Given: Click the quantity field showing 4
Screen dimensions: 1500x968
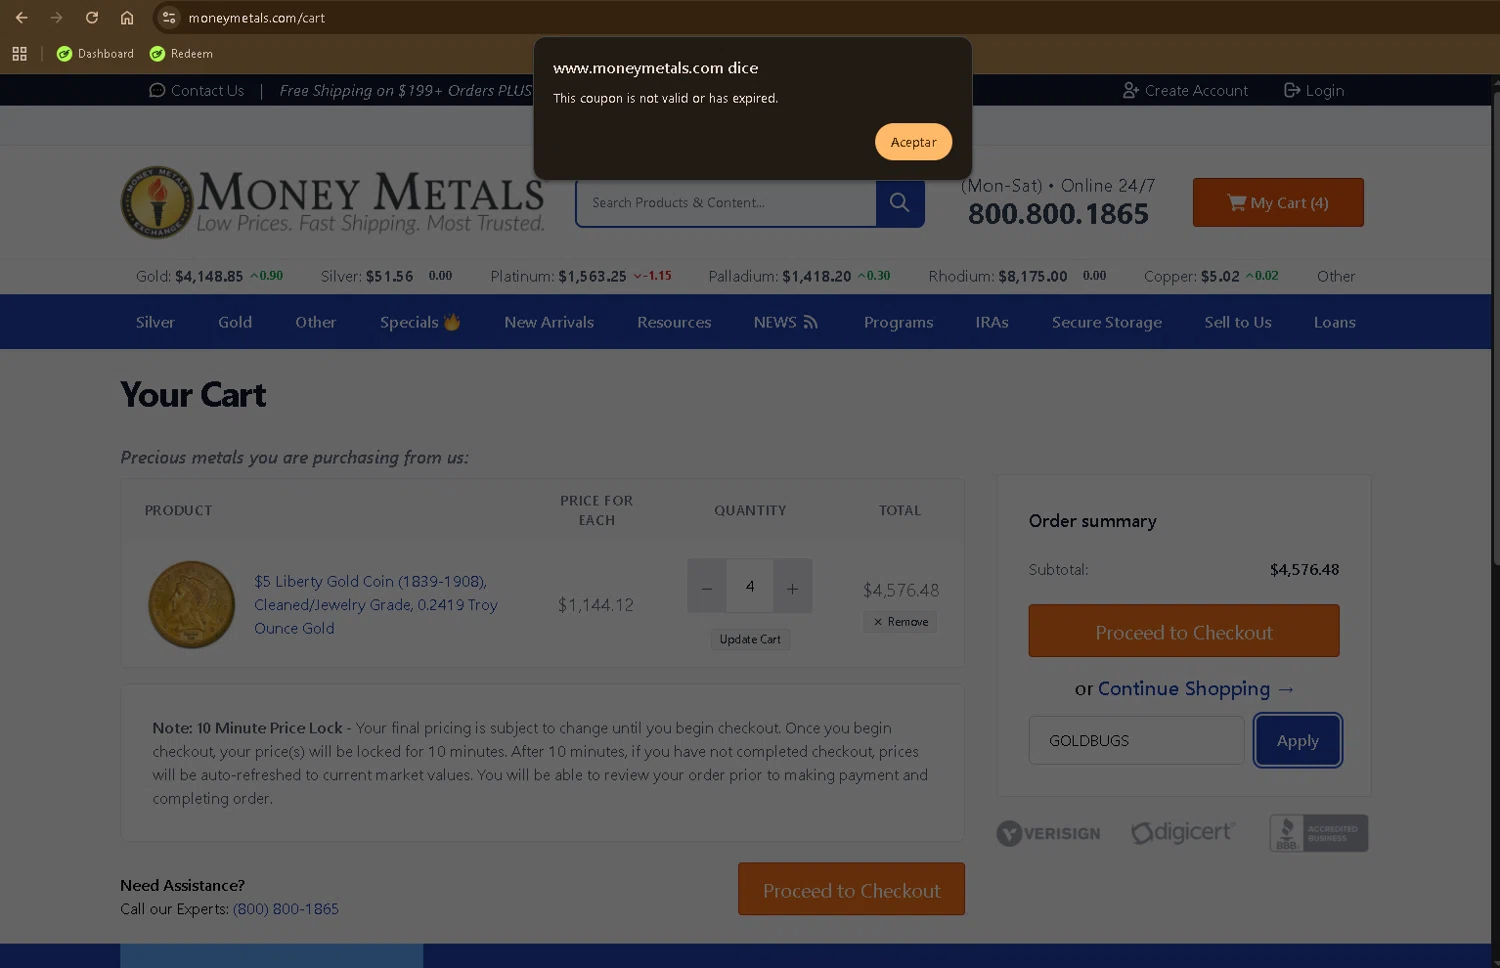Looking at the screenshot, I should (x=750, y=587).
